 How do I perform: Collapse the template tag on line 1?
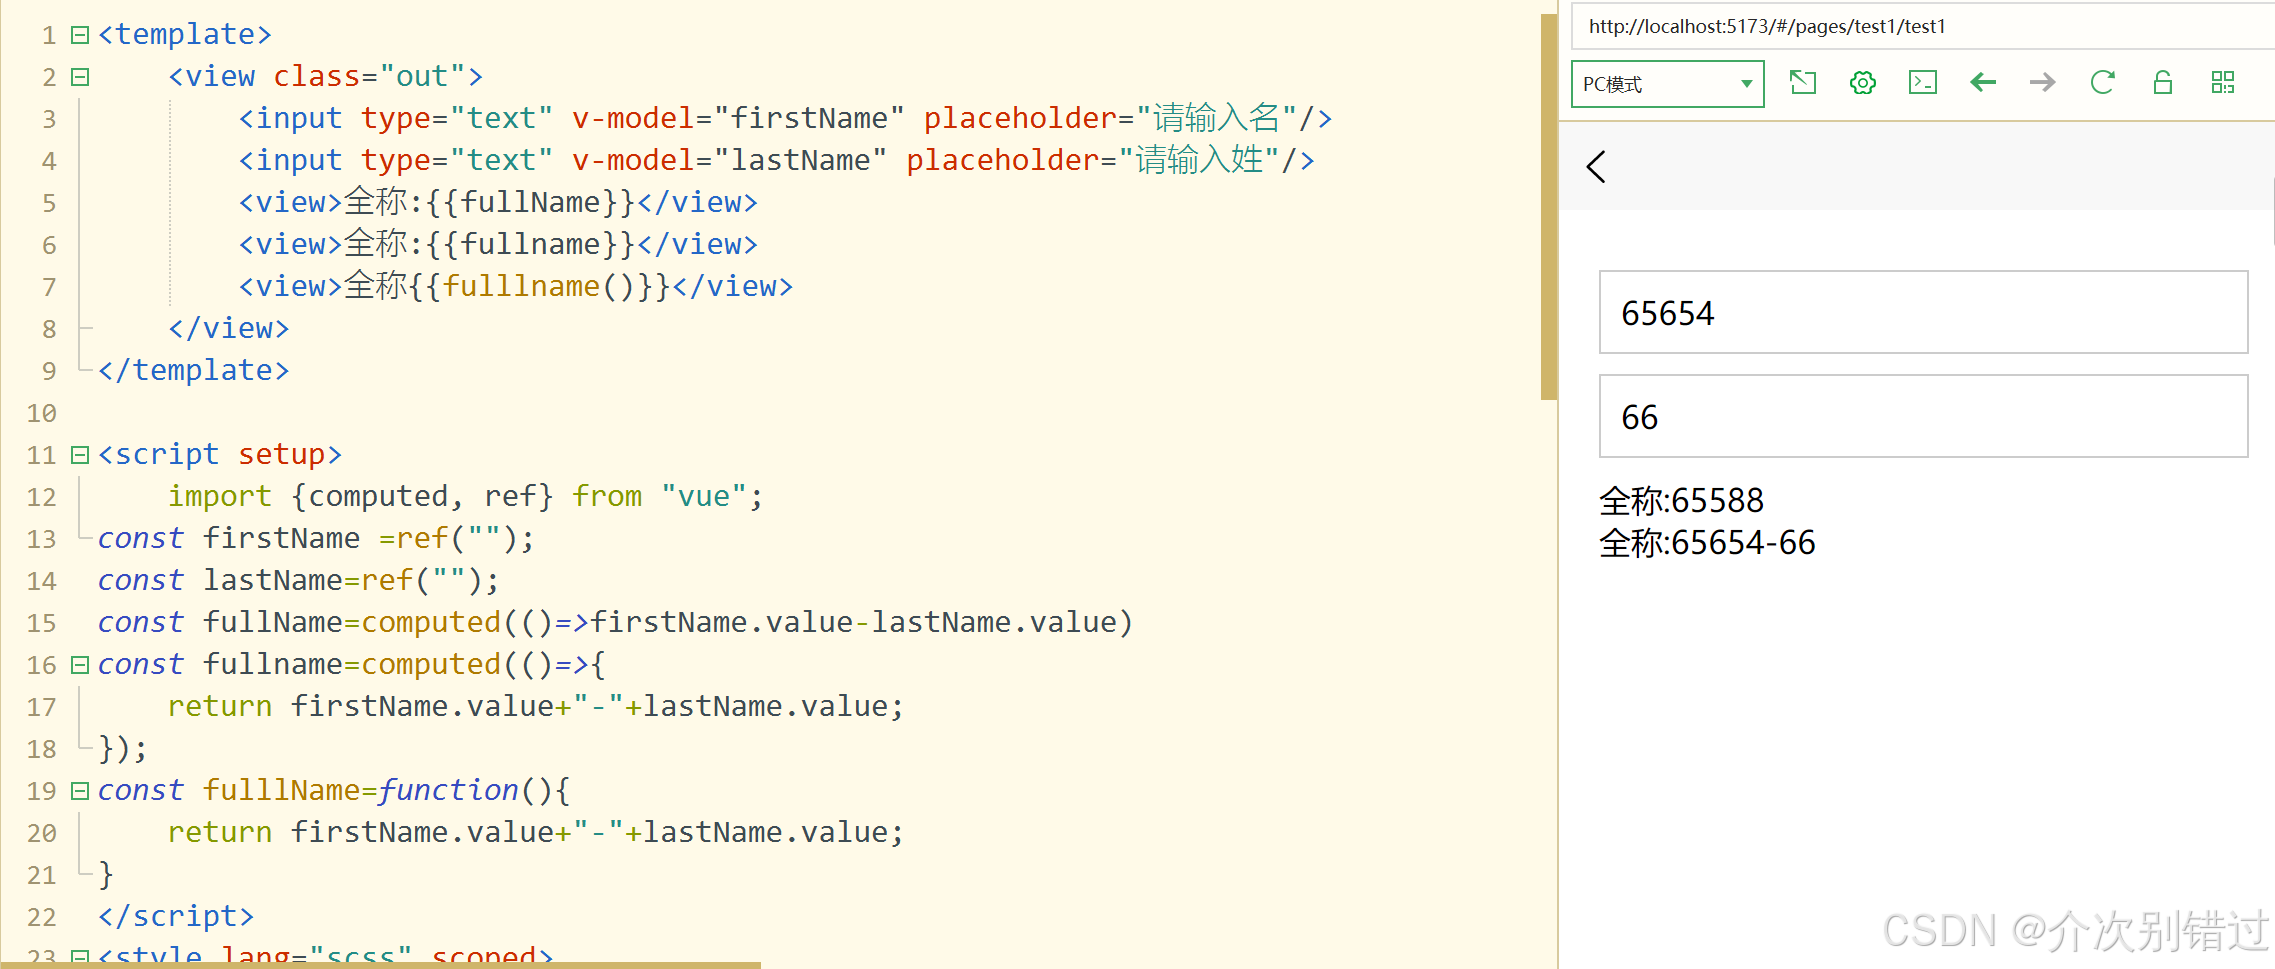click(80, 35)
